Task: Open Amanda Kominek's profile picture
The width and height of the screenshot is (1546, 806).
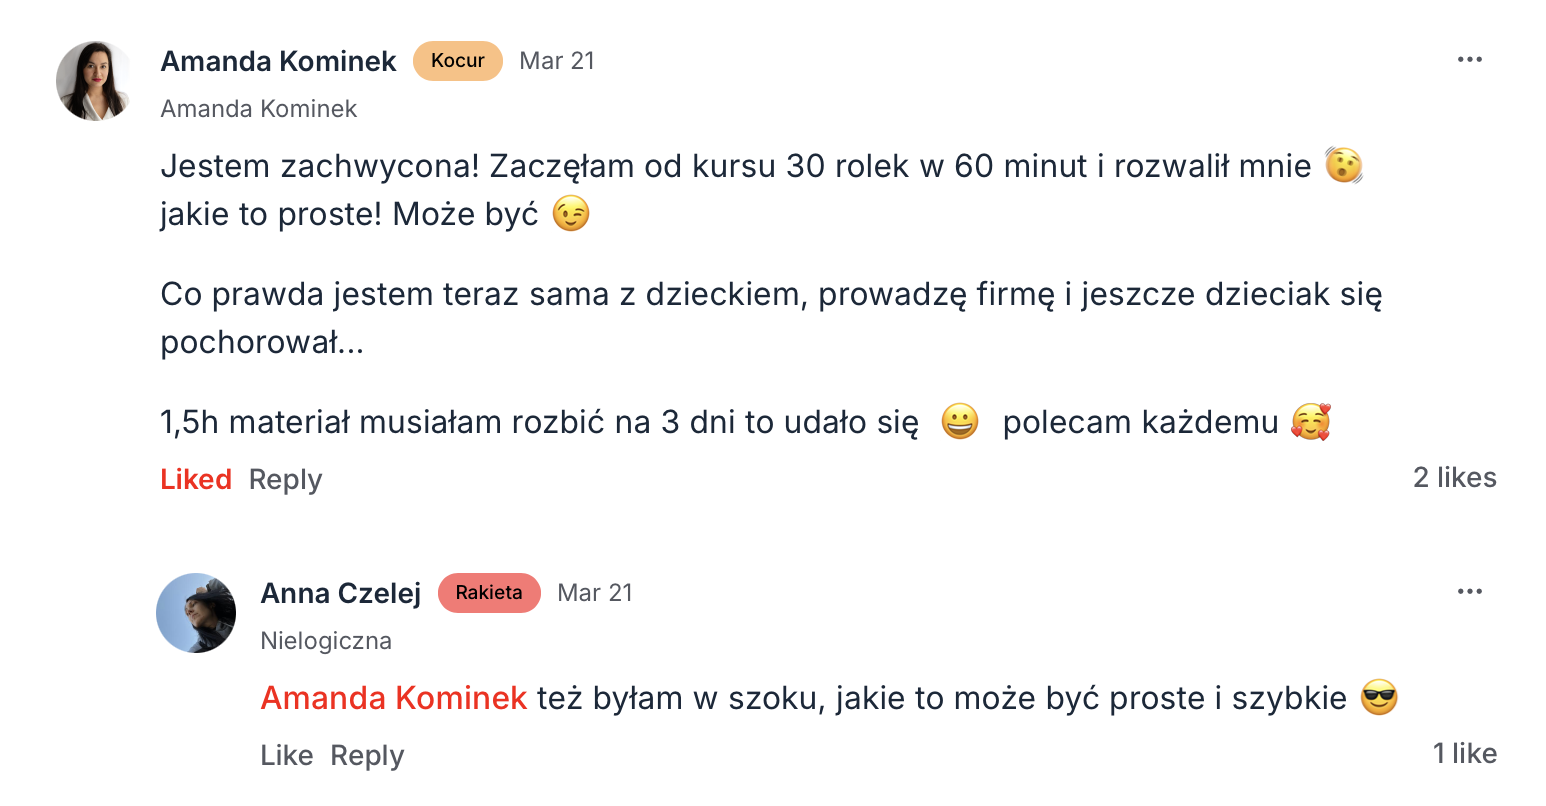Action: click(94, 81)
